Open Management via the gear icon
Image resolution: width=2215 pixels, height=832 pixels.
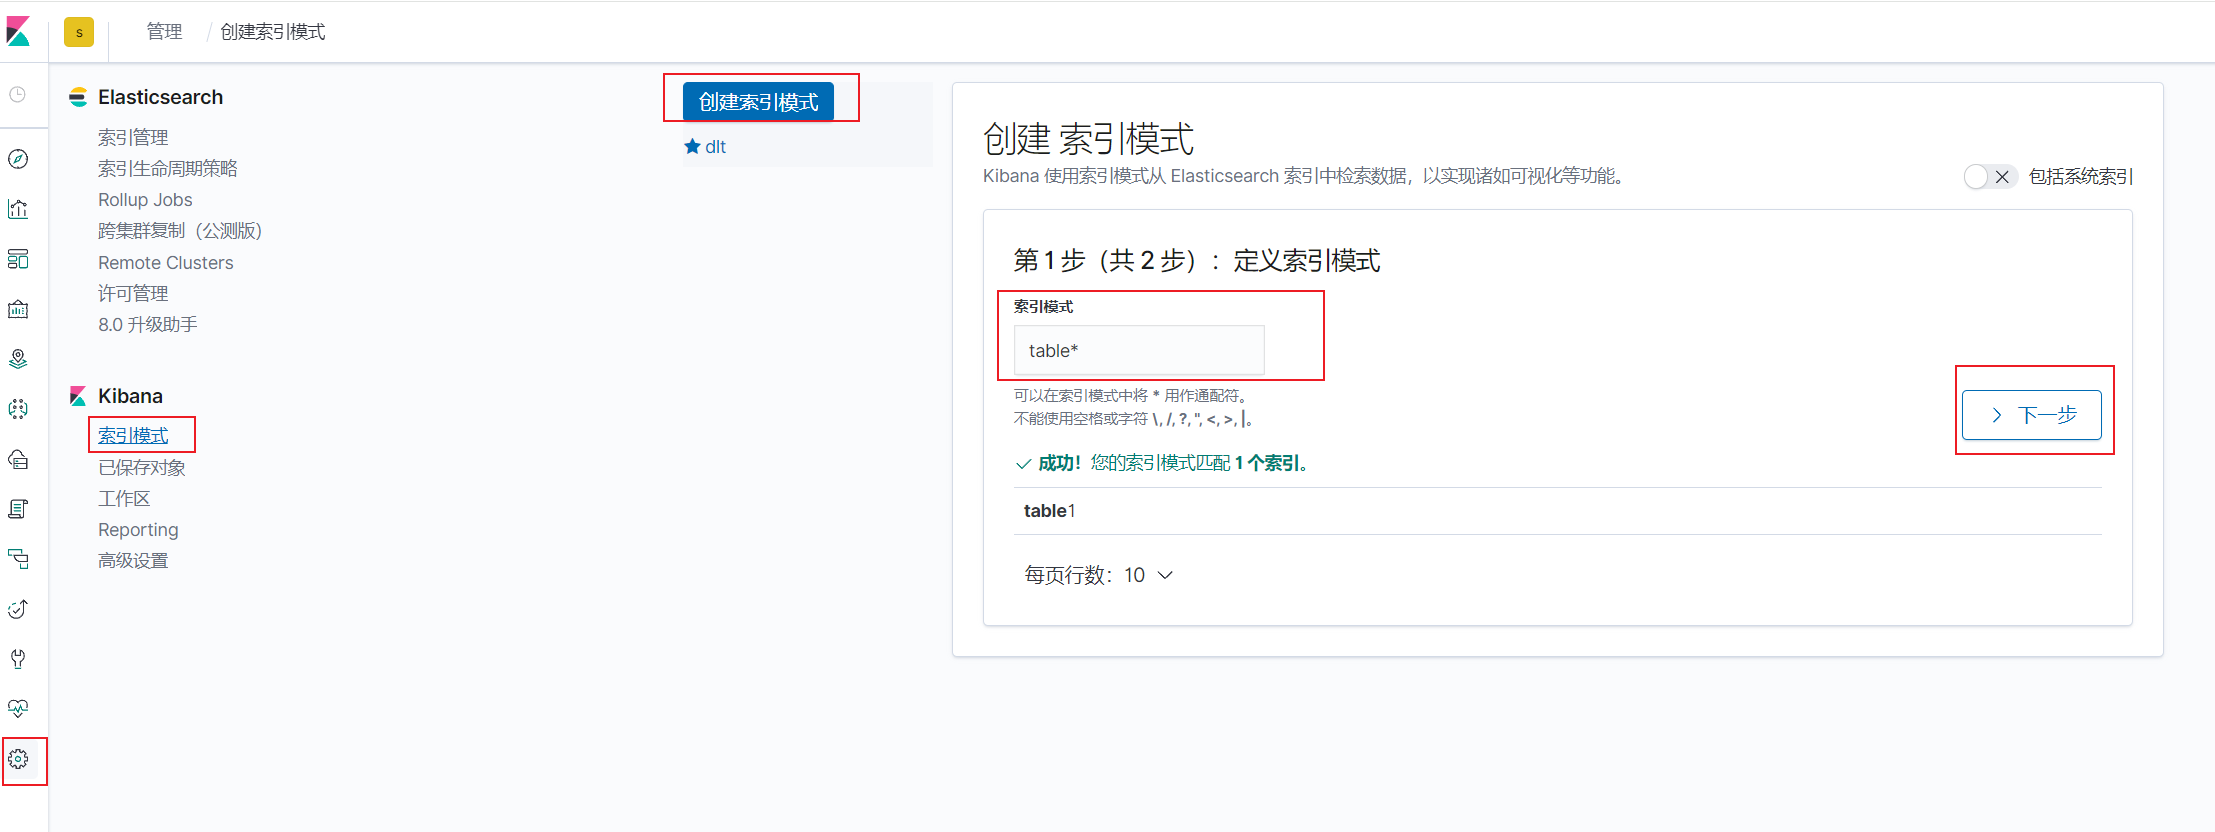pyautogui.click(x=18, y=759)
